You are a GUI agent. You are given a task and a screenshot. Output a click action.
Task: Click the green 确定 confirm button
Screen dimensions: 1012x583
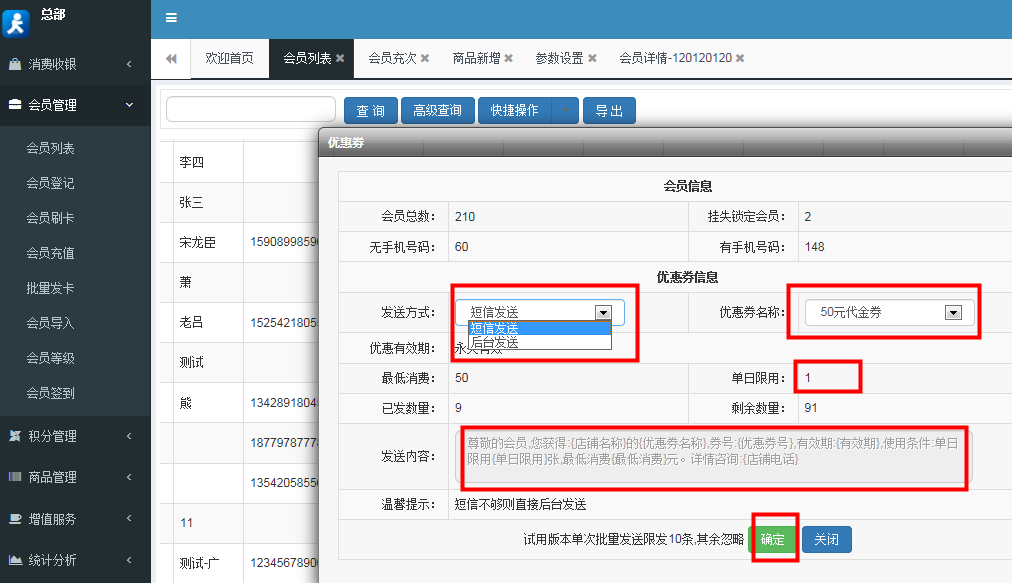(x=774, y=538)
